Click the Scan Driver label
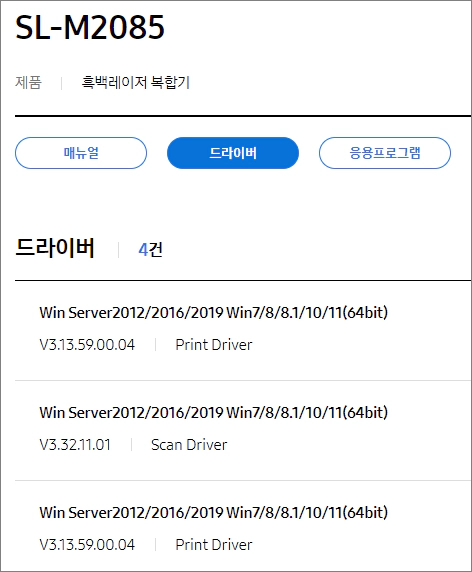This screenshot has width=472, height=572. pyautogui.click(x=189, y=445)
